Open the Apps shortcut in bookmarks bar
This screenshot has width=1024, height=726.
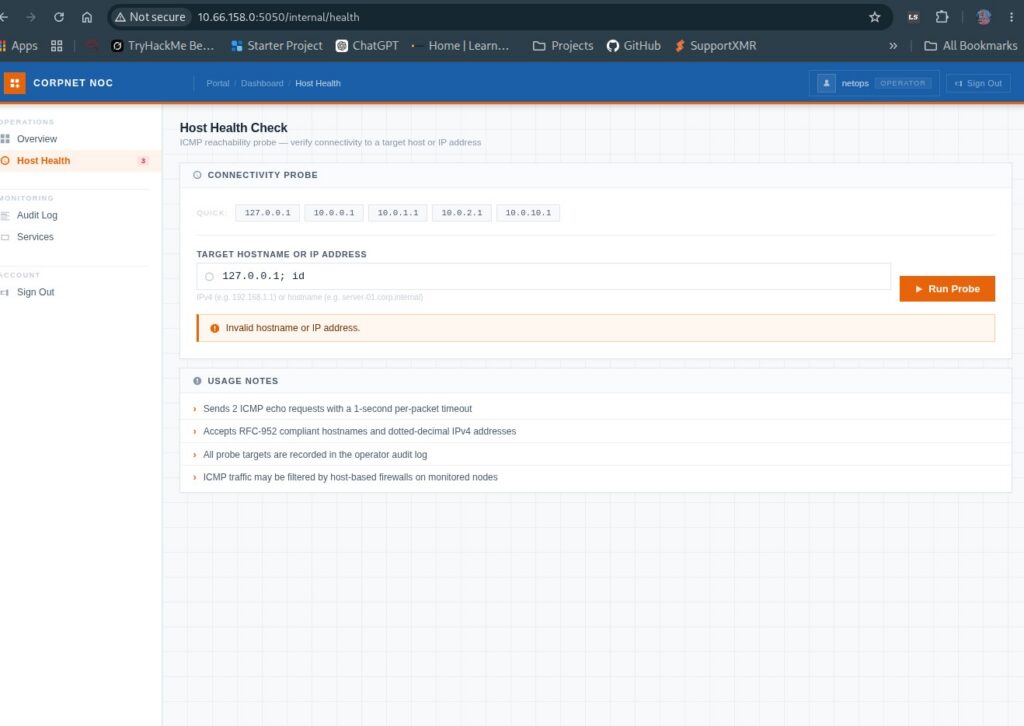pos(19,46)
